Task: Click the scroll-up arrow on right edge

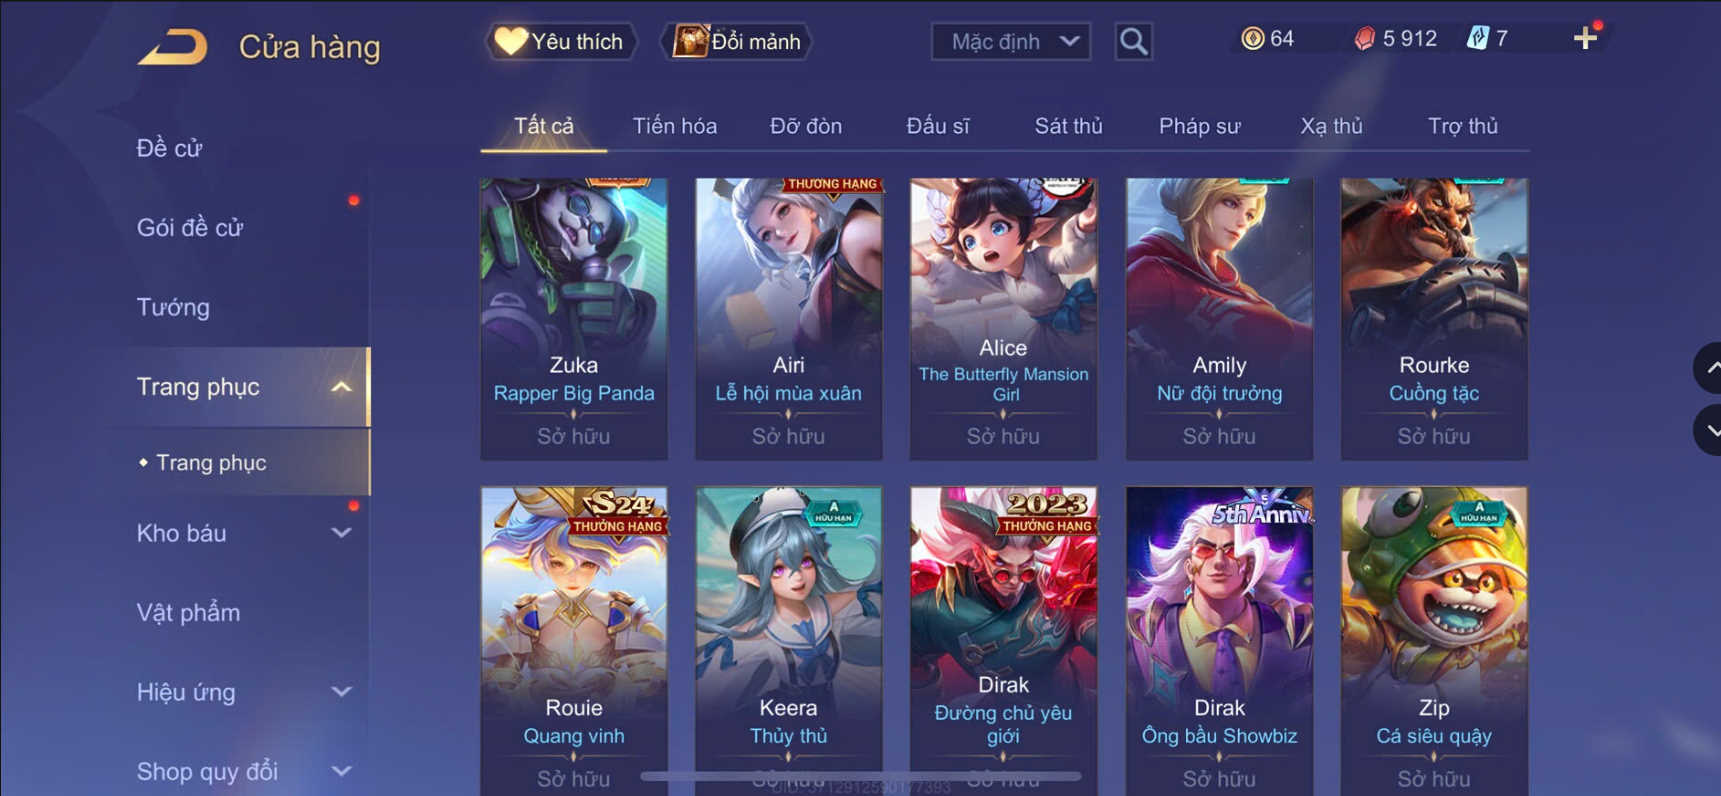Action: [x=1708, y=368]
